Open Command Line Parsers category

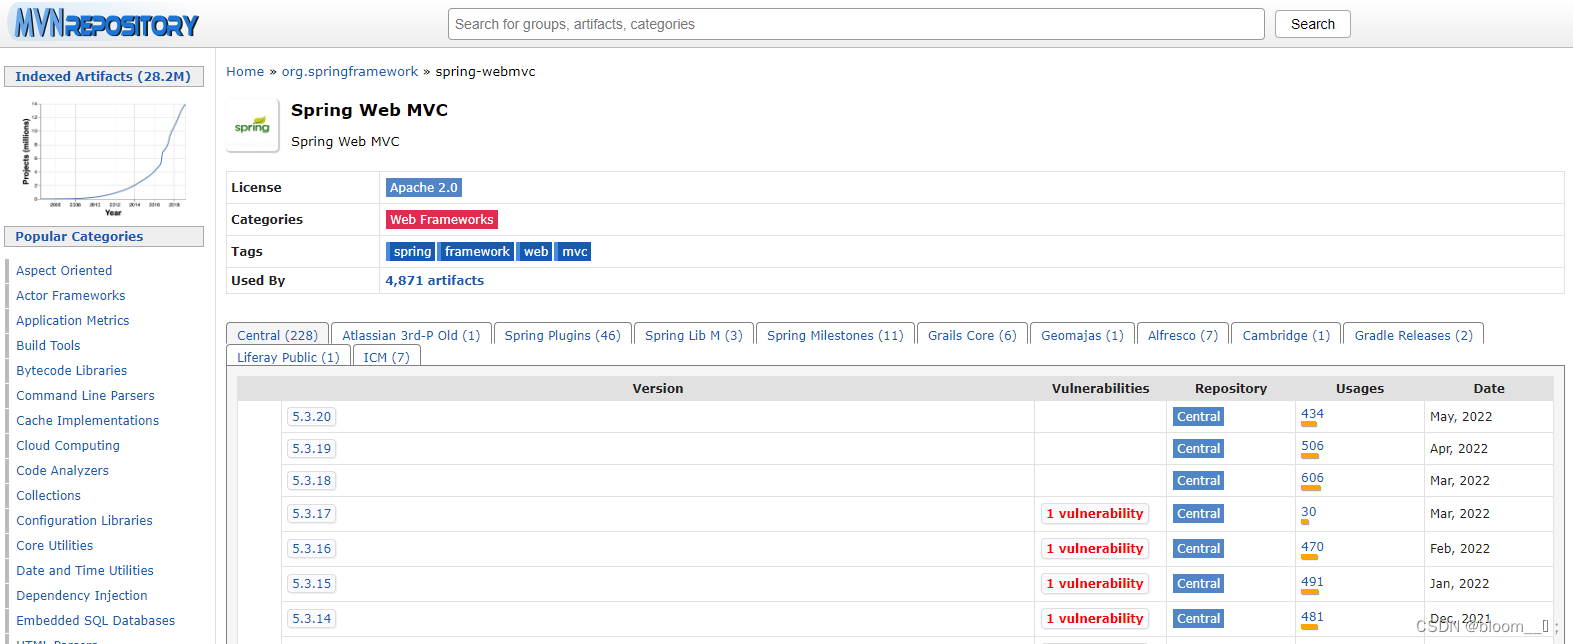pos(85,396)
